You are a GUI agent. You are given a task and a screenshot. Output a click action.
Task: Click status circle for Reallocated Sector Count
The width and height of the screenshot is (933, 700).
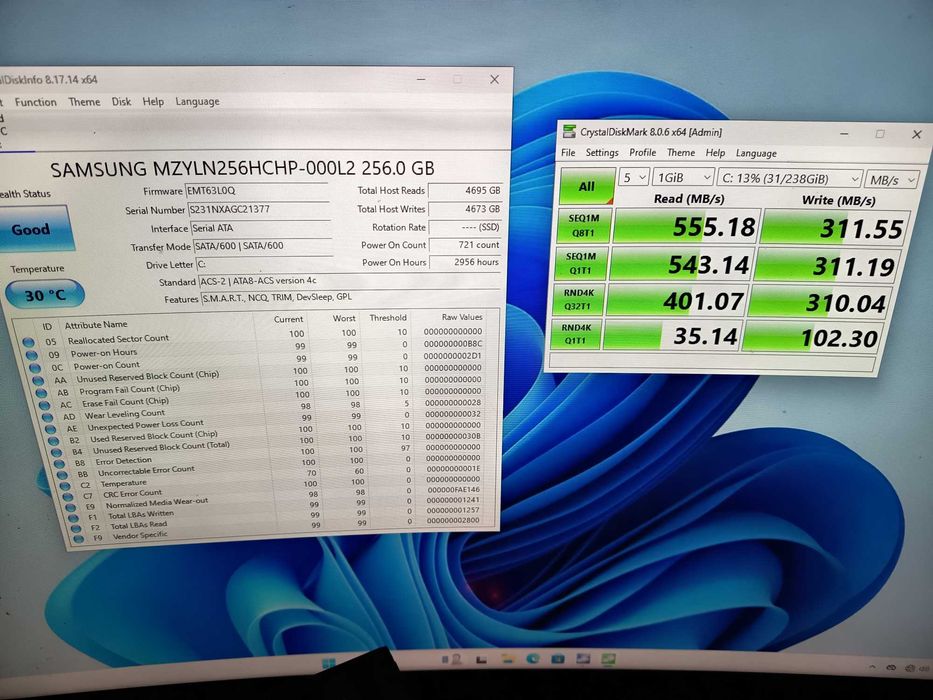click(28, 342)
